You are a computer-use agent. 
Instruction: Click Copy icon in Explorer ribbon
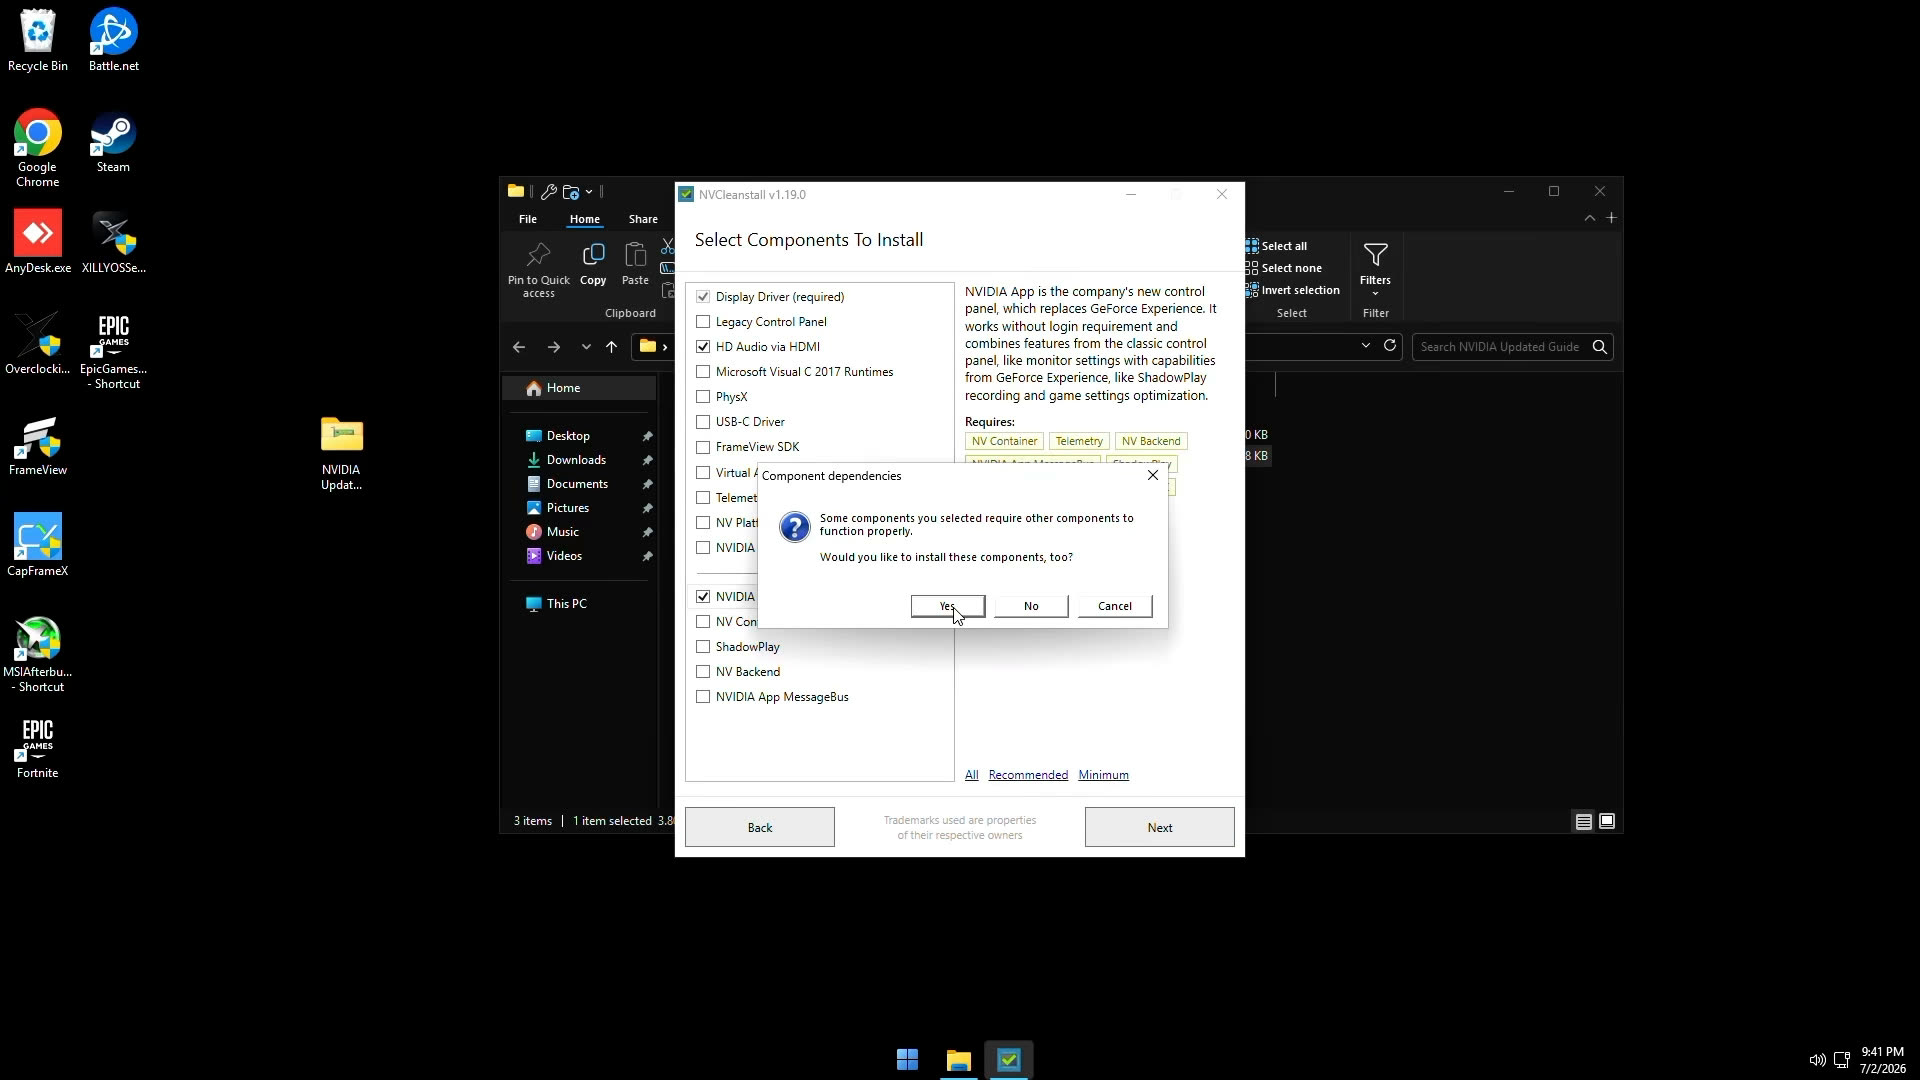pos(593,265)
